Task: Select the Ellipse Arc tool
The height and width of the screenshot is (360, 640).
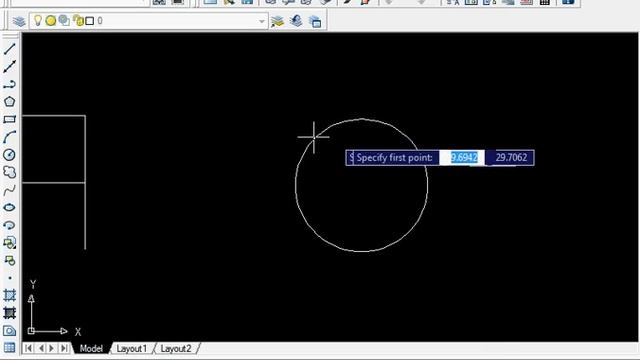Action: click(x=9, y=225)
